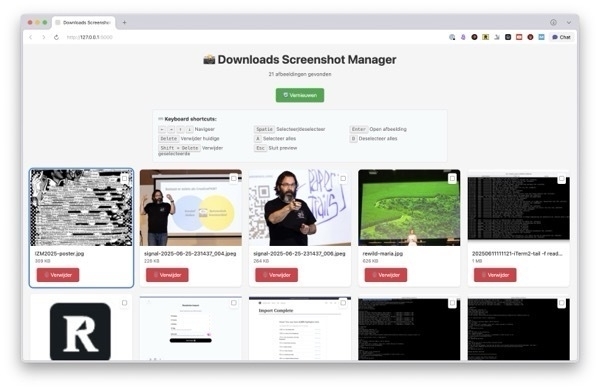Delete signal-2025-06-25-231437_004.jpeg with Verwijder

[x=167, y=275]
